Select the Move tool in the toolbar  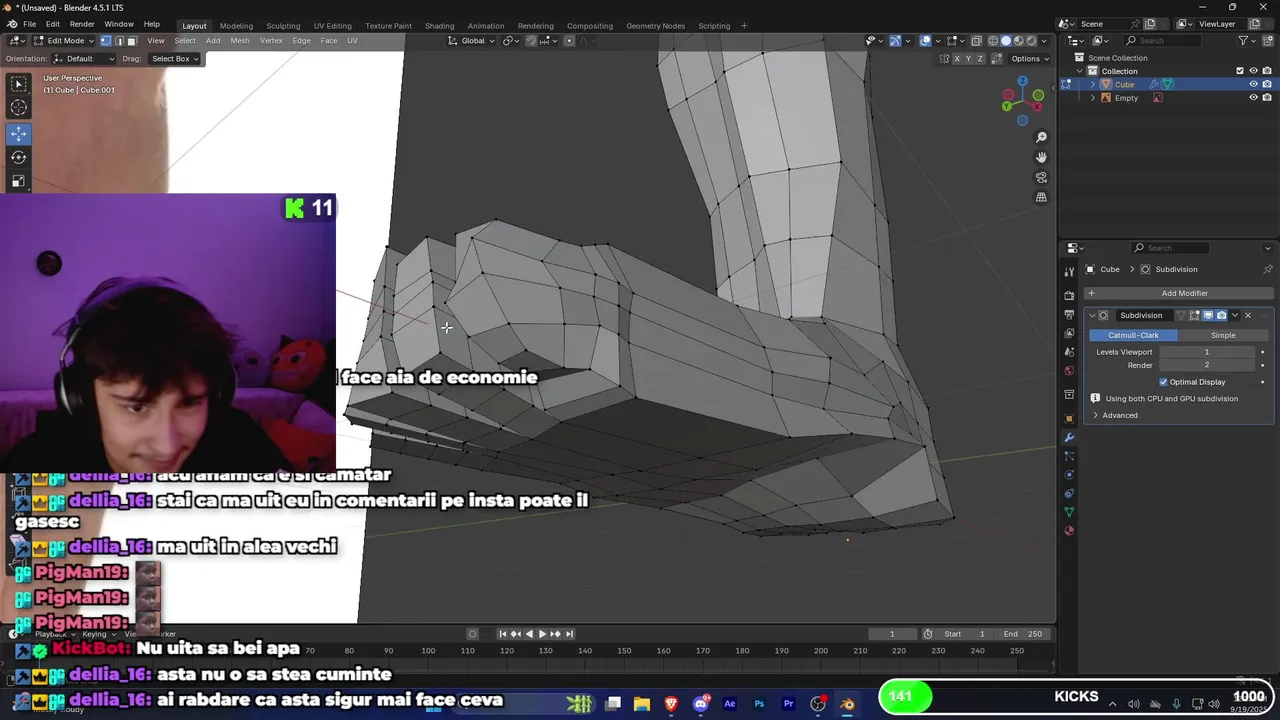coord(19,133)
